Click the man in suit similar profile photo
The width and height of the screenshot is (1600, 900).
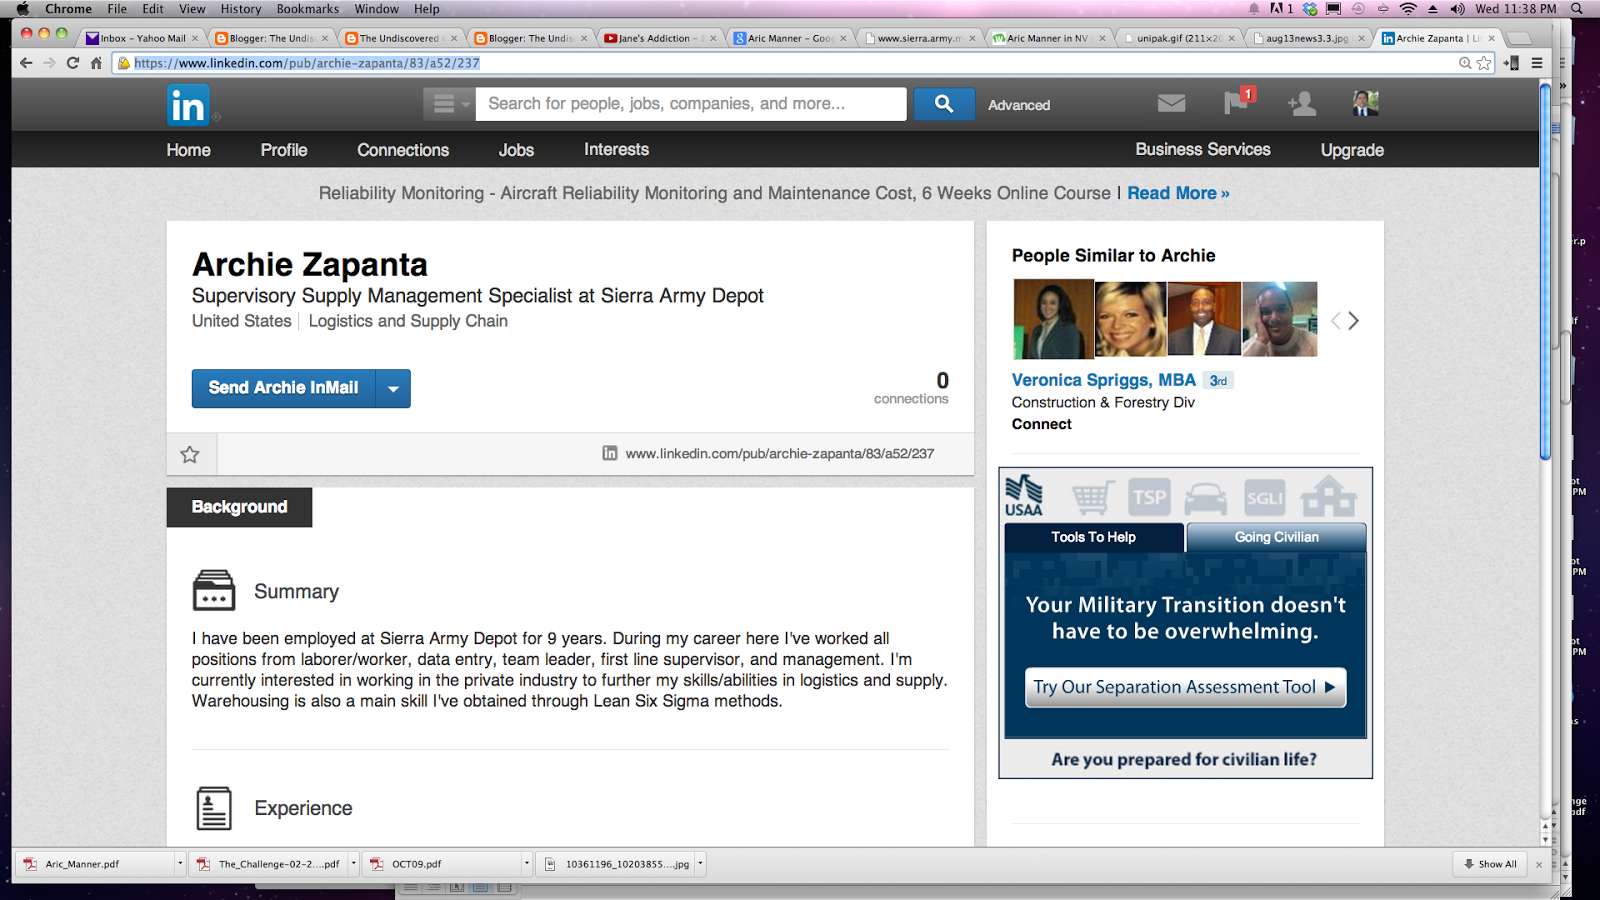click(1204, 319)
